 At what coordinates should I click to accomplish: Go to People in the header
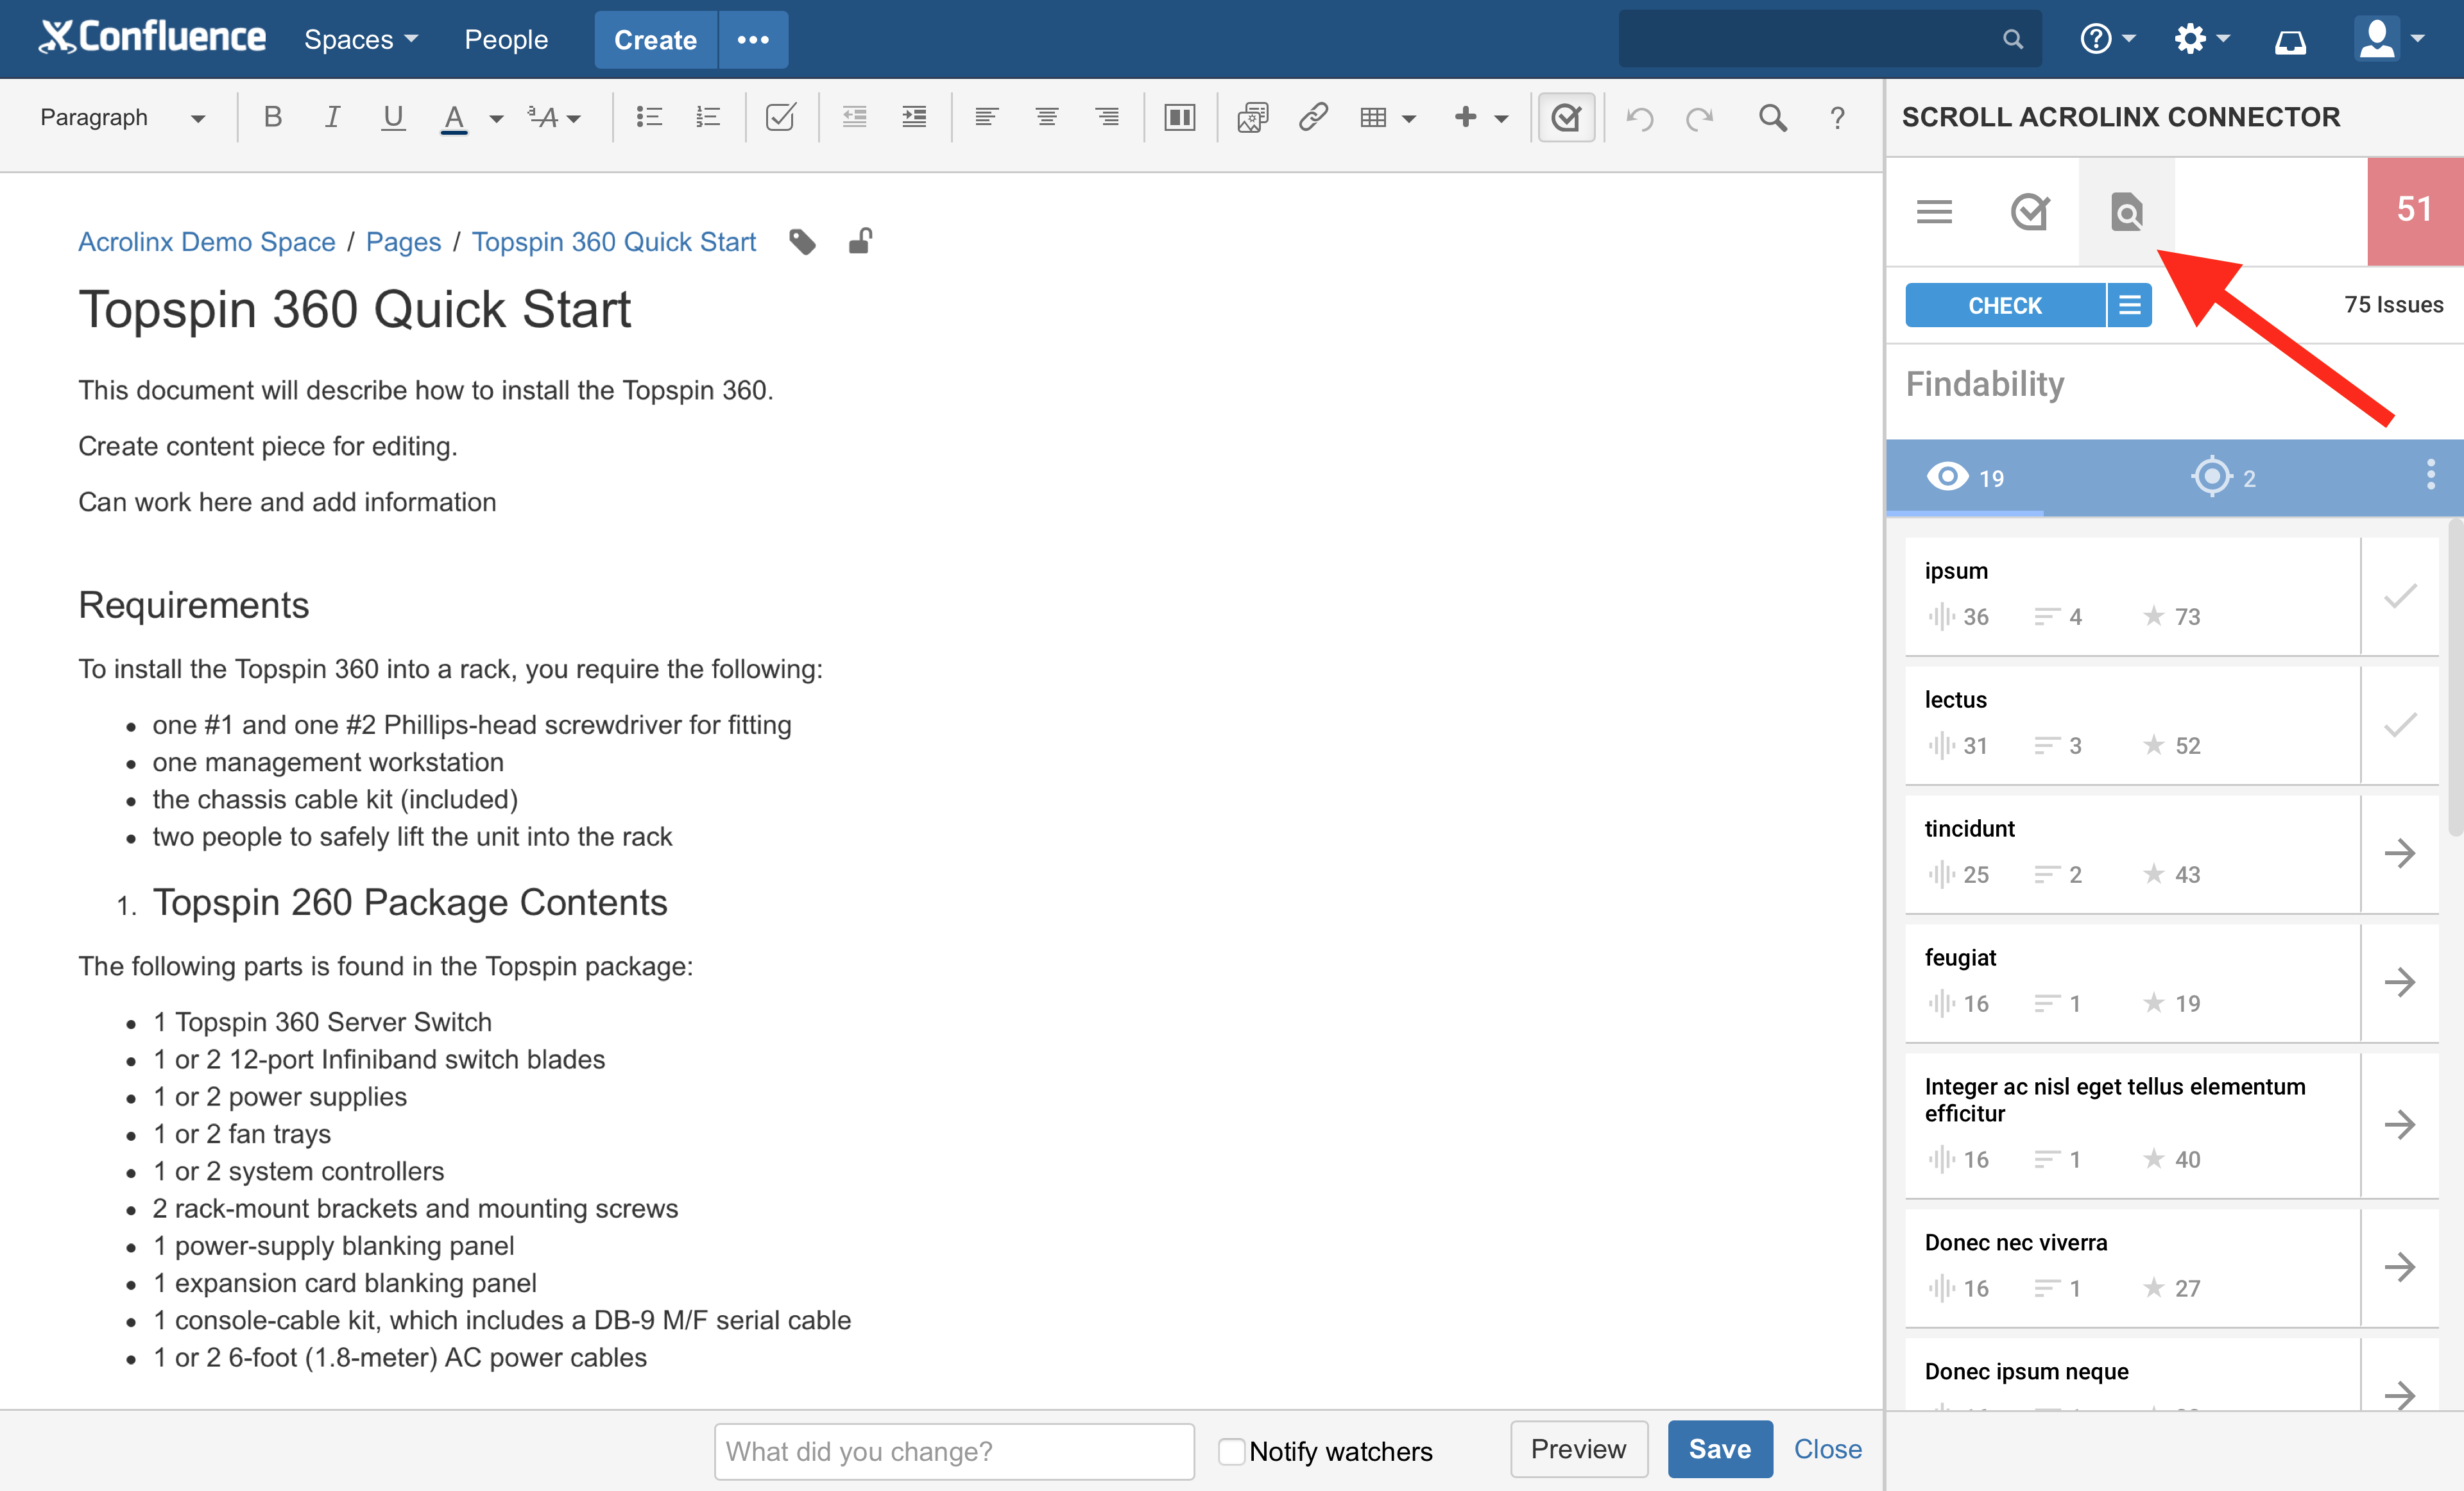(506, 39)
